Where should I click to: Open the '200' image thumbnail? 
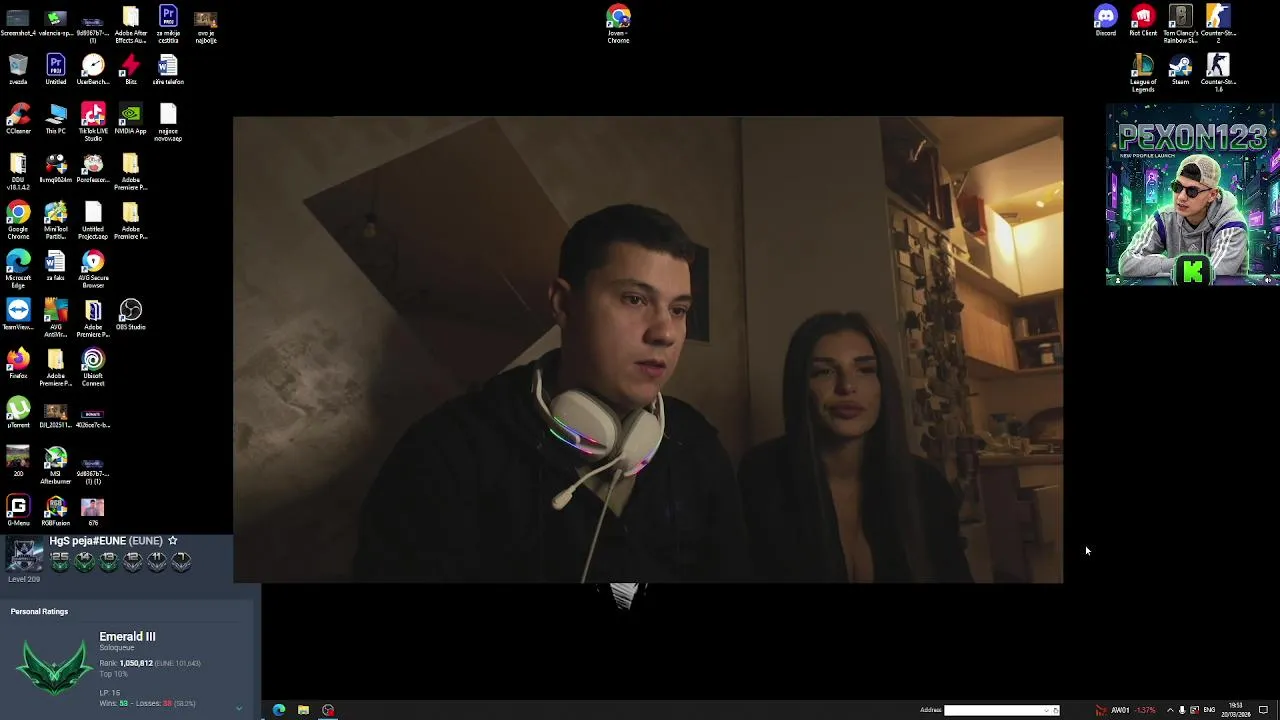click(x=18, y=461)
